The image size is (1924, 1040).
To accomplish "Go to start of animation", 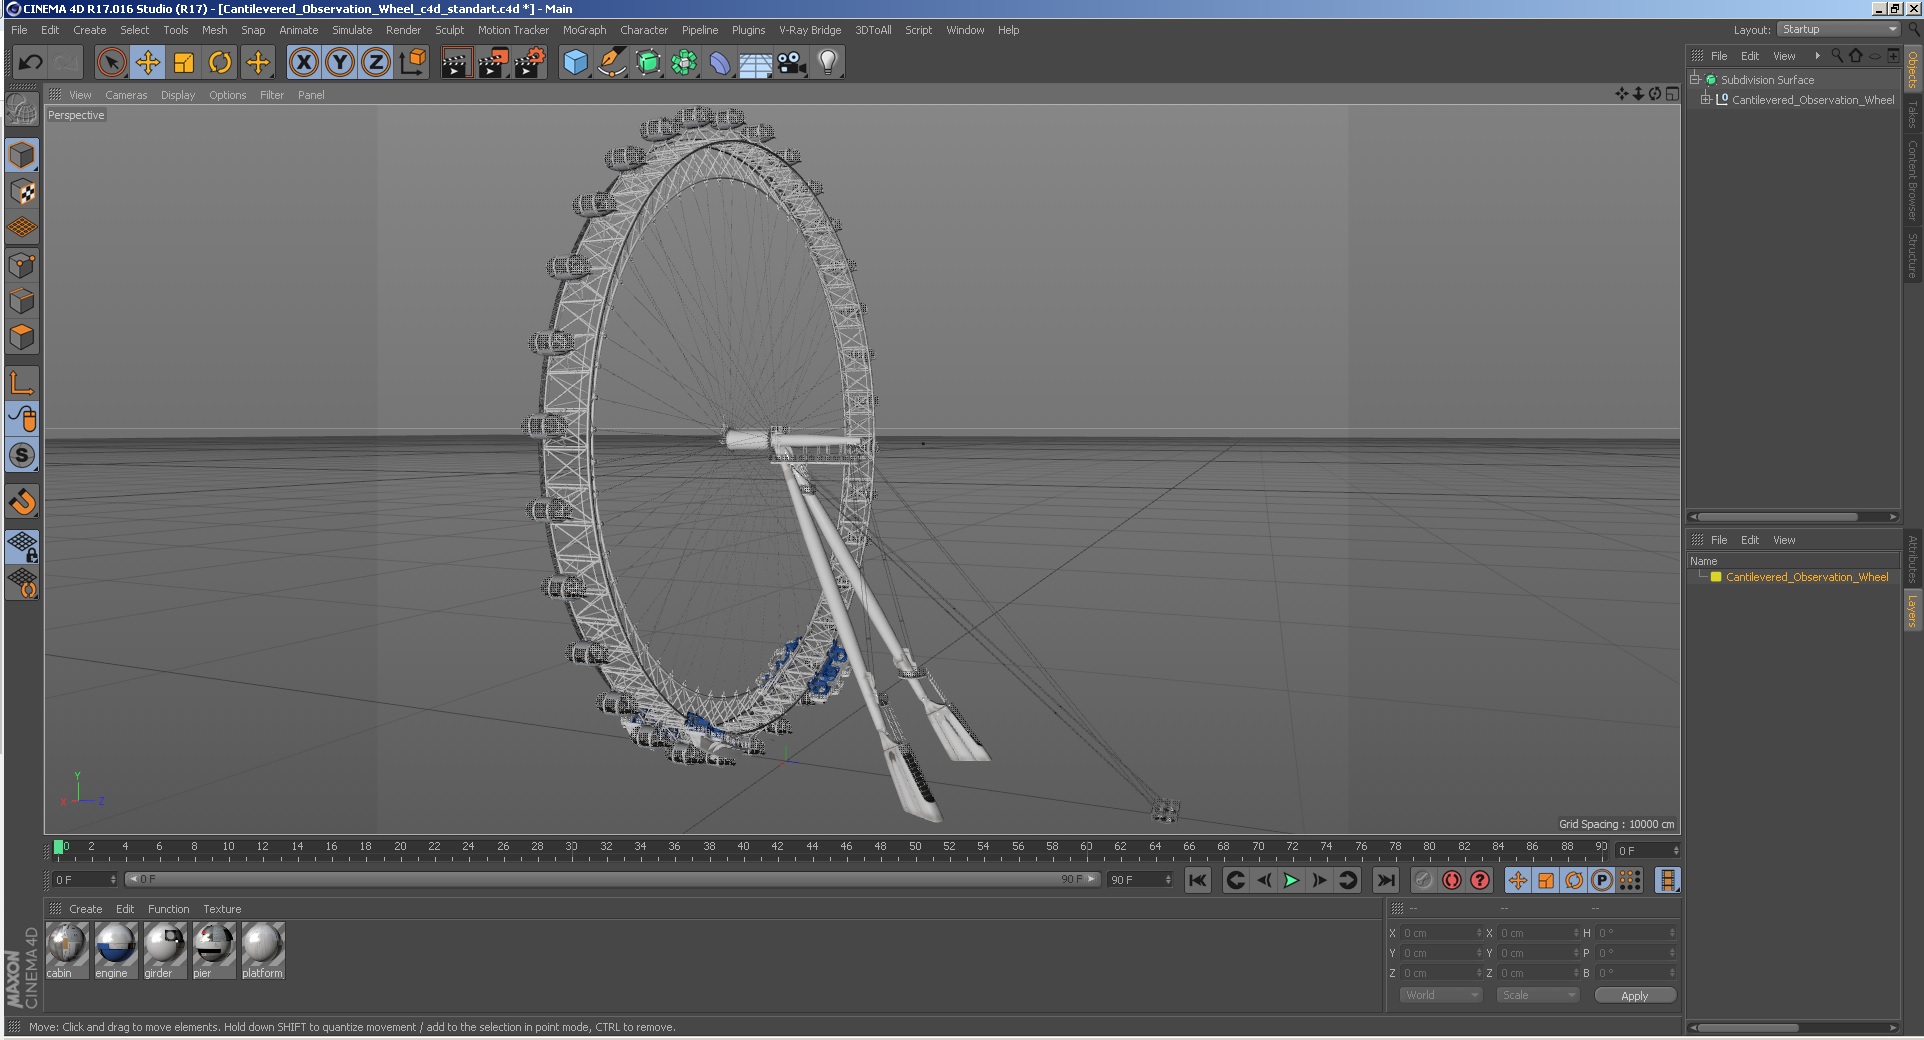I will tap(1197, 880).
